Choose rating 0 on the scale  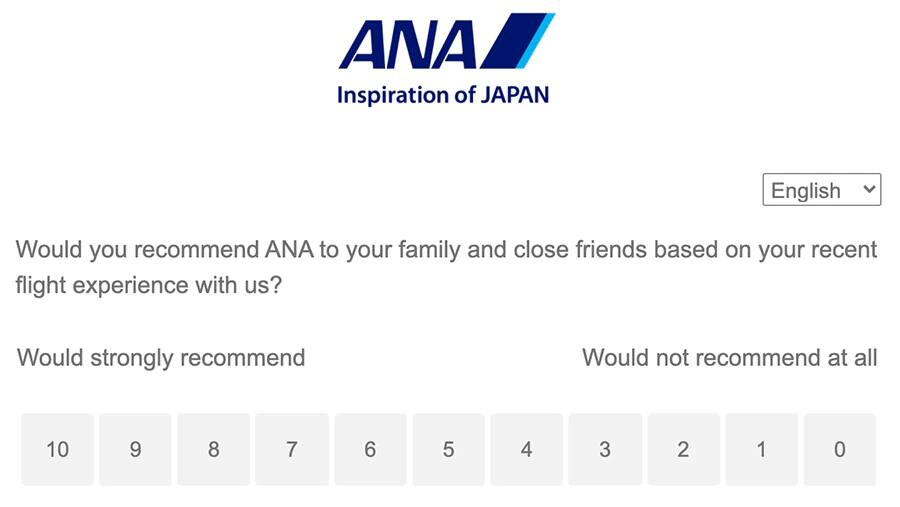click(x=839, y=450)
